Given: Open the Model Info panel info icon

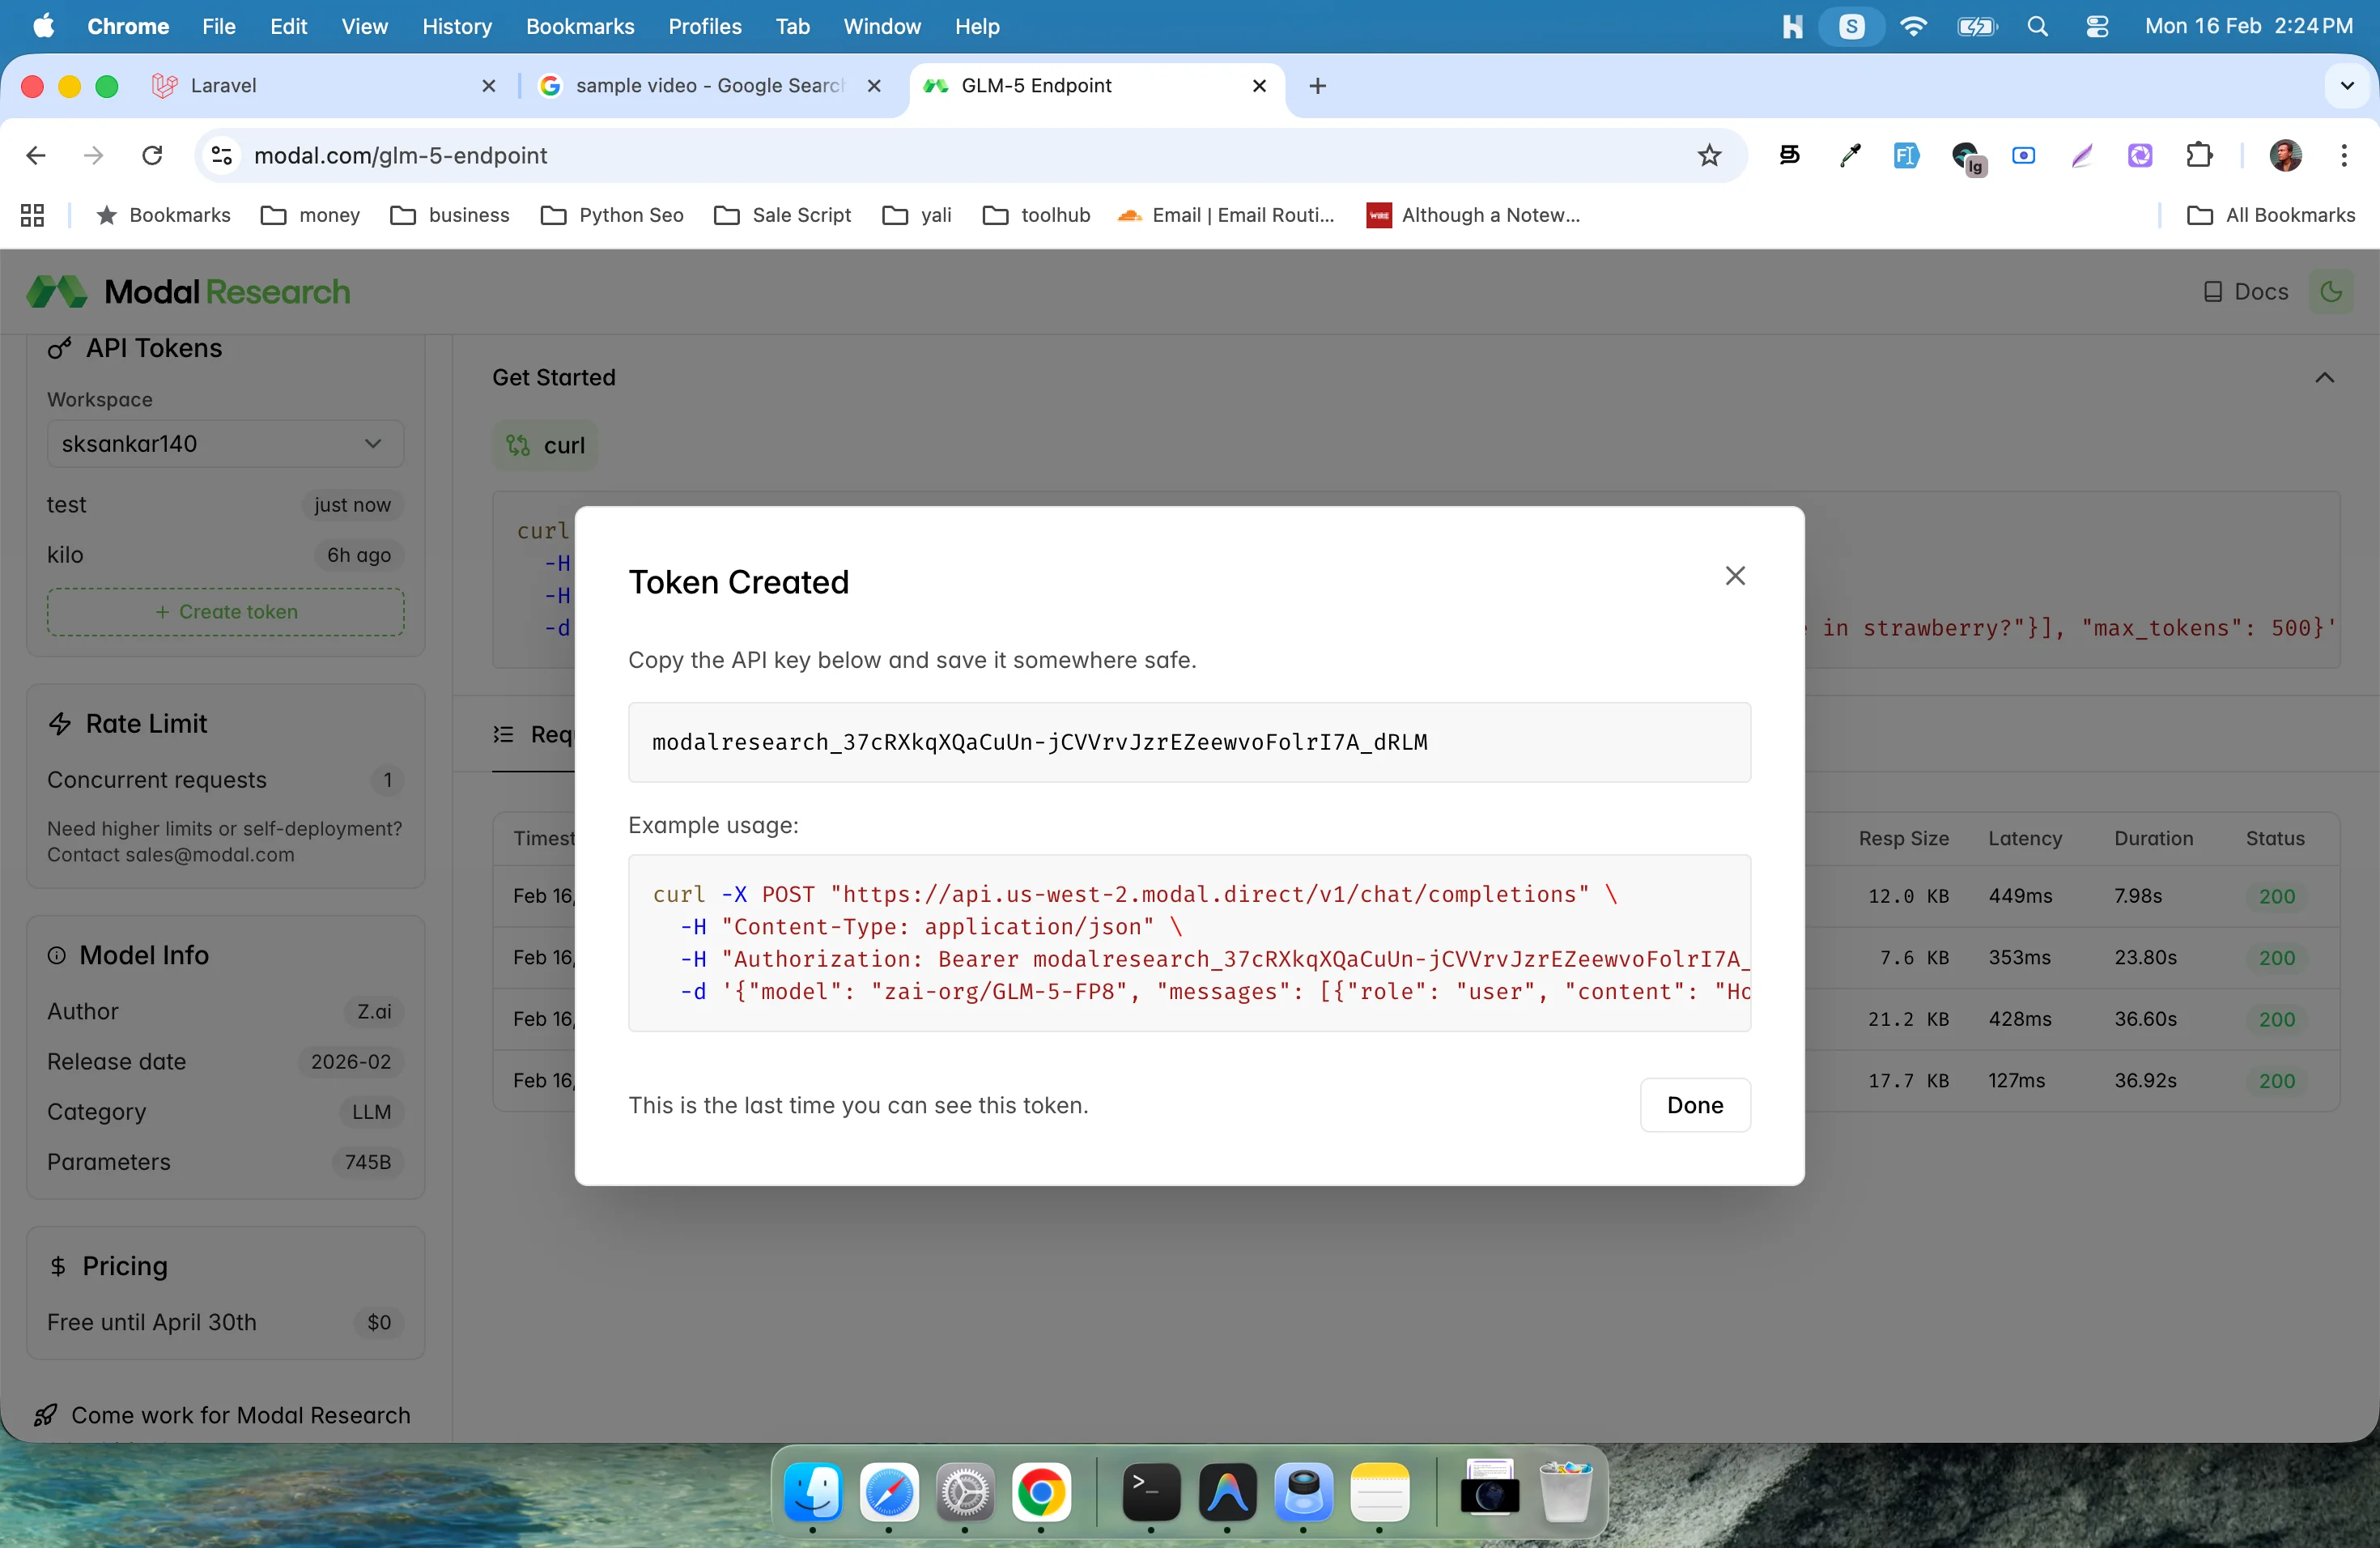Looking at the screenshot, I should pos(57,956).
